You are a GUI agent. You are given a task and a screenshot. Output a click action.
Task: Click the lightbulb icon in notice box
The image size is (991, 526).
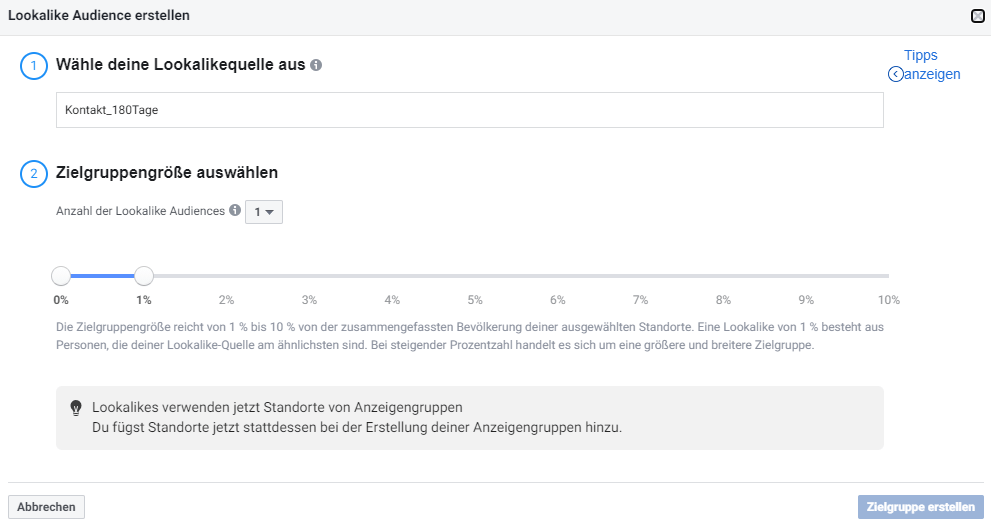[x=76, y=408]
